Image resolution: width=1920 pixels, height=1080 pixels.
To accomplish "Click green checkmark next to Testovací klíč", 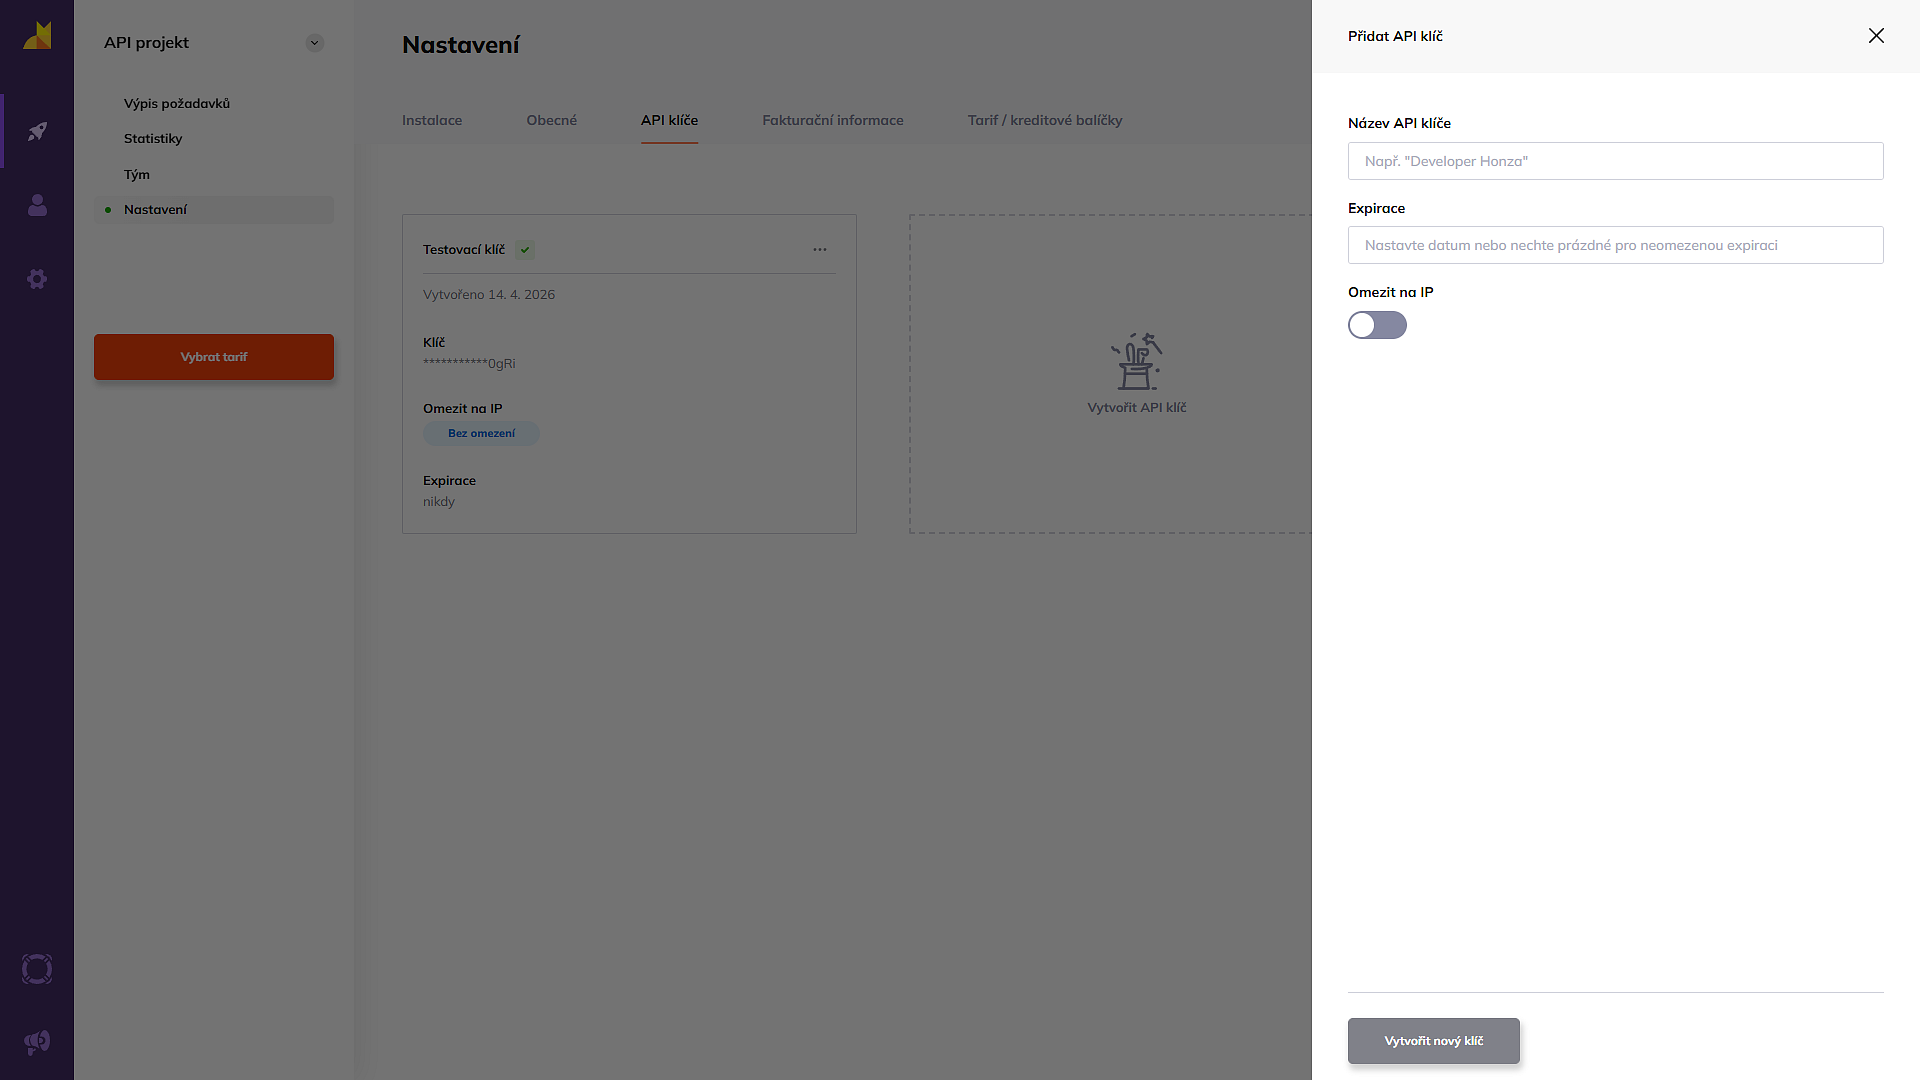I will 525,250.
